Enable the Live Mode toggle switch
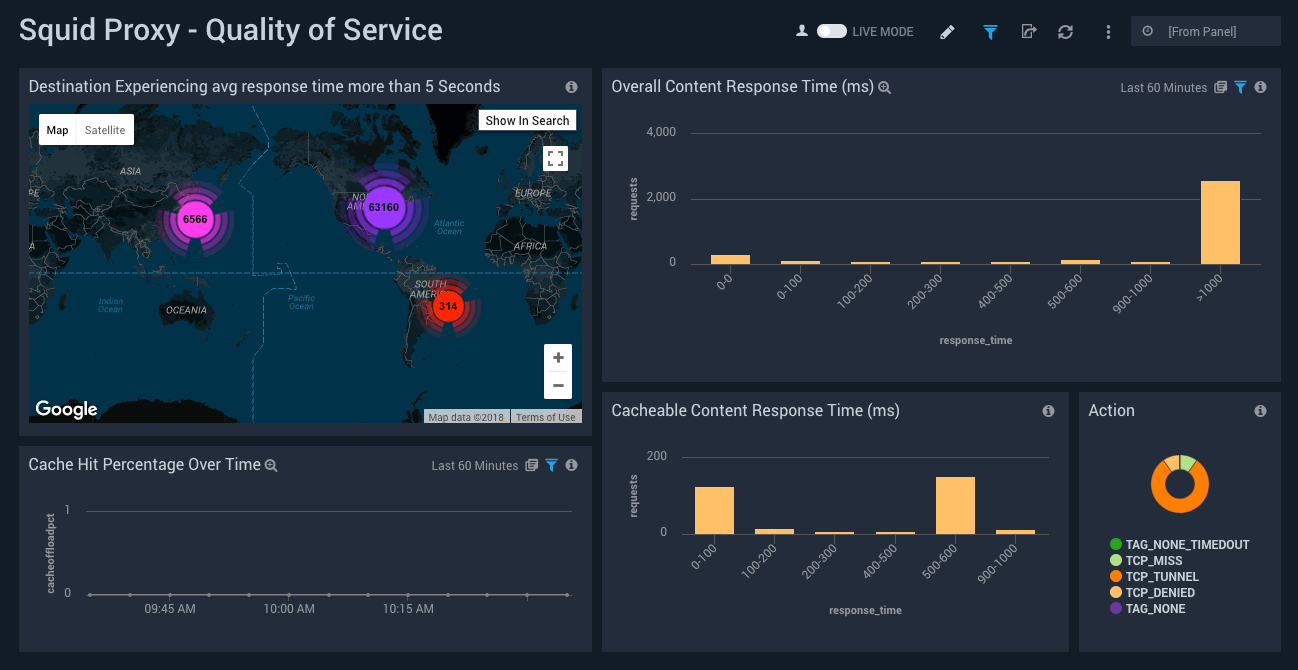 click(x=831, y=31)
